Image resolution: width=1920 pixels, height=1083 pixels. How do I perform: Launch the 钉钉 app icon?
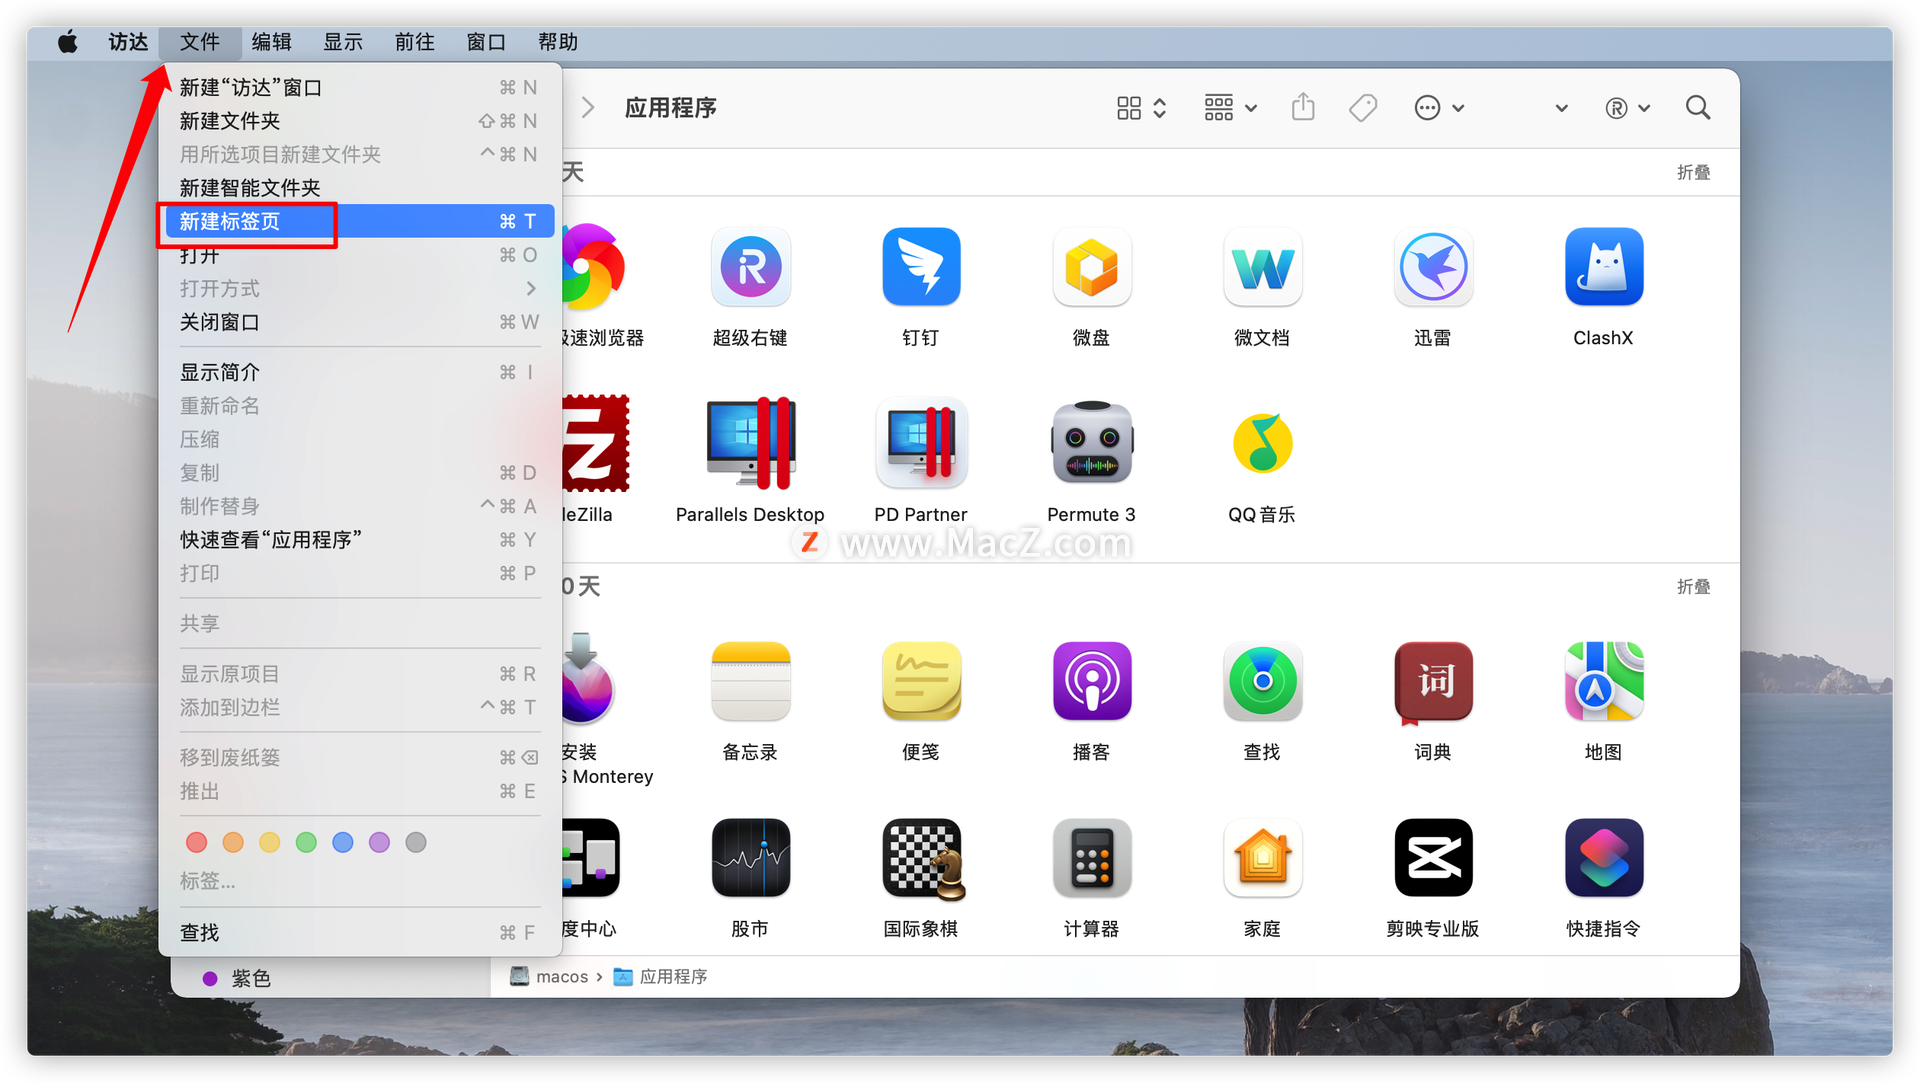click(921, 267)
